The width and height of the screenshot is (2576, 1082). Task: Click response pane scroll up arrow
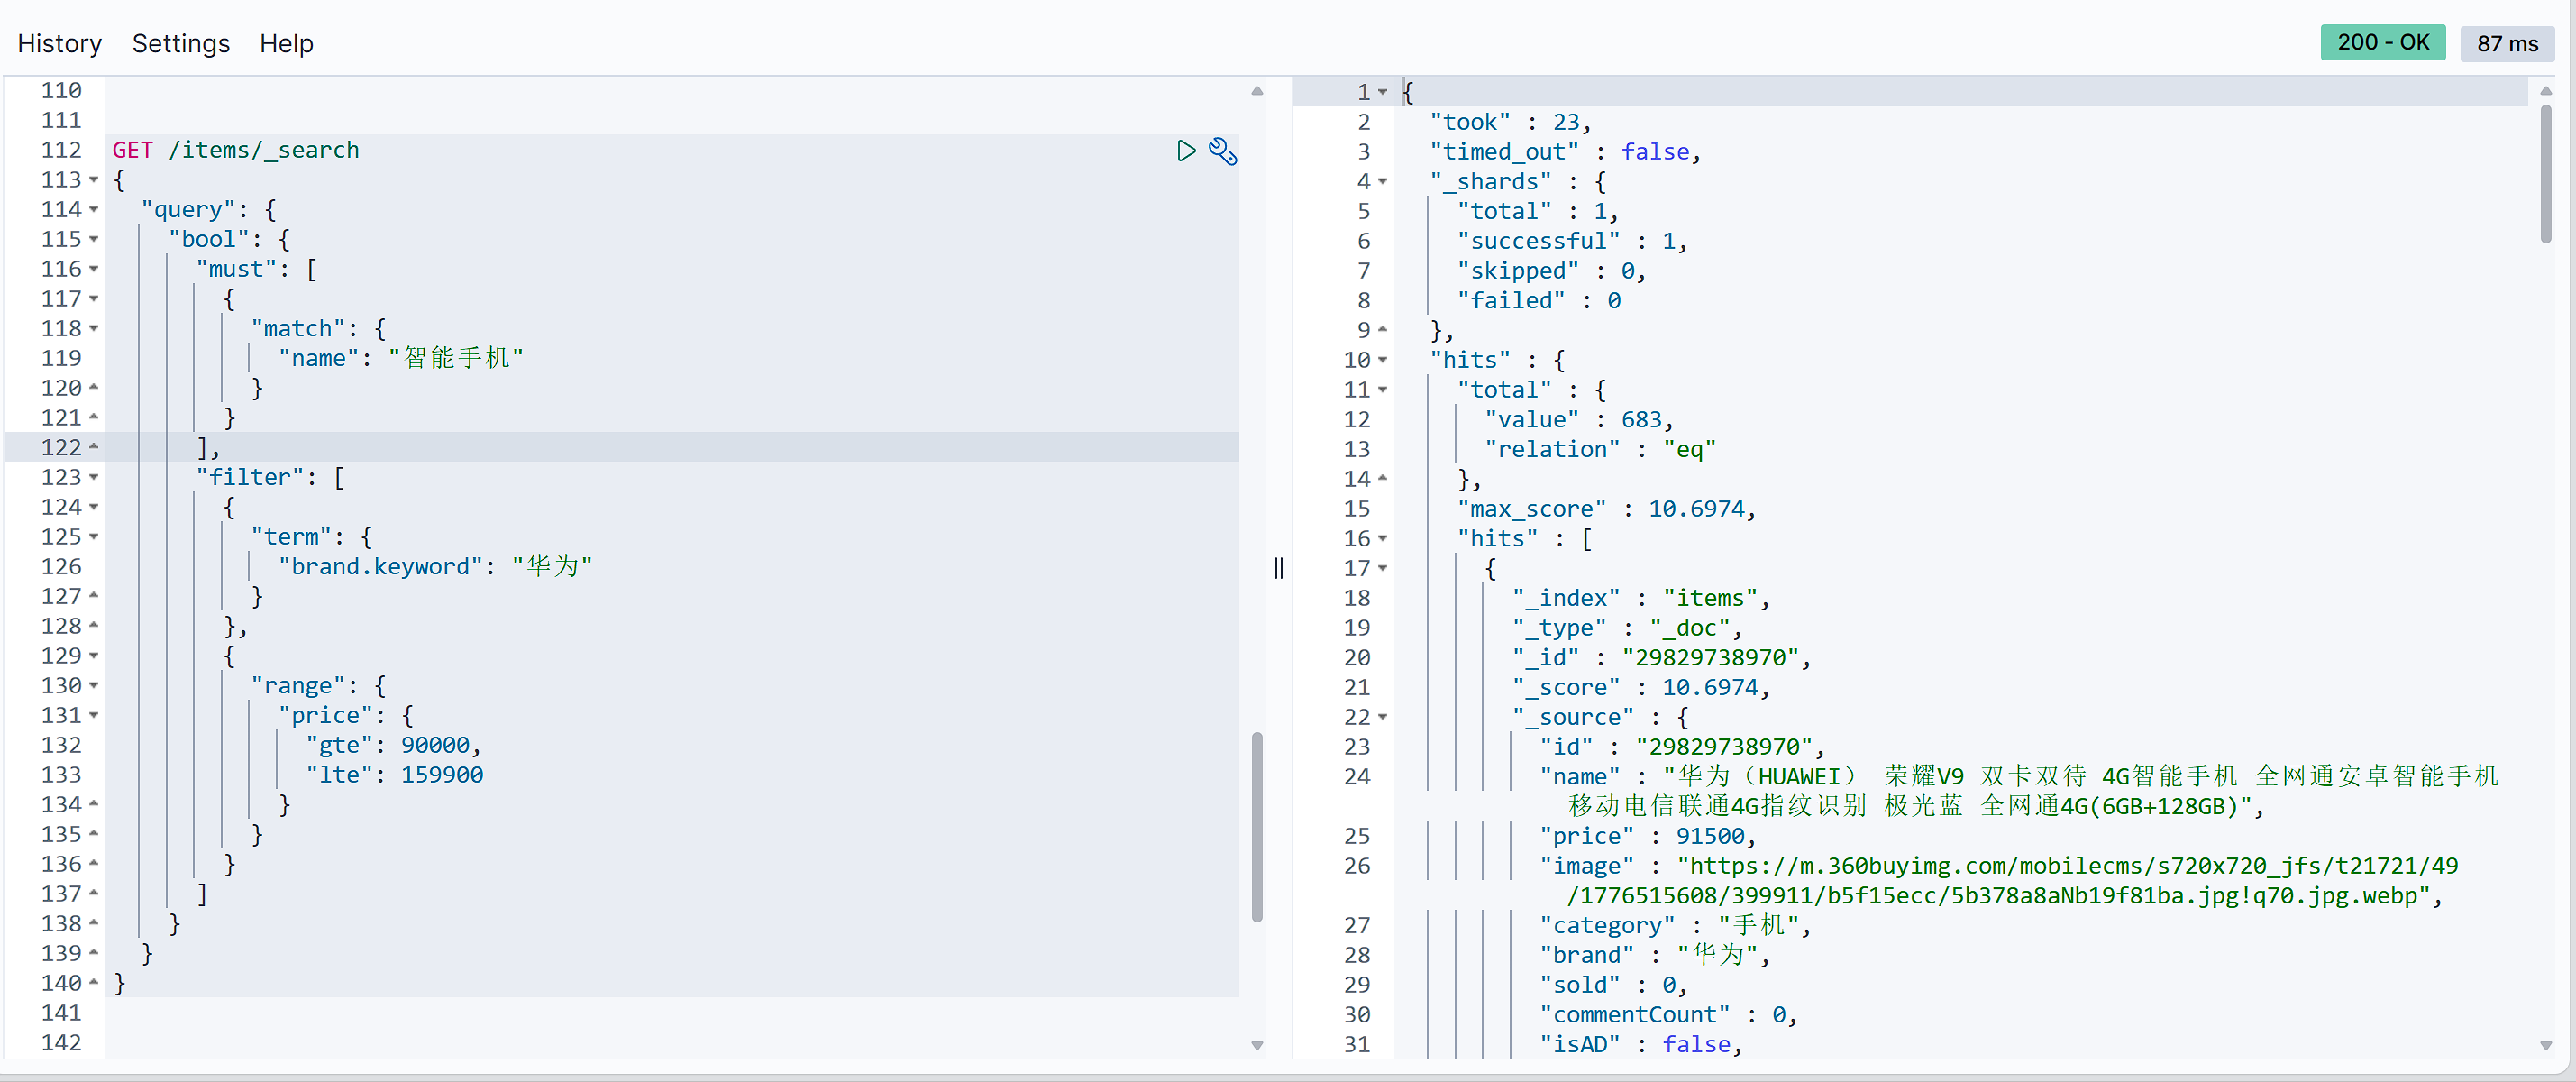click(x=2545, y=91)
